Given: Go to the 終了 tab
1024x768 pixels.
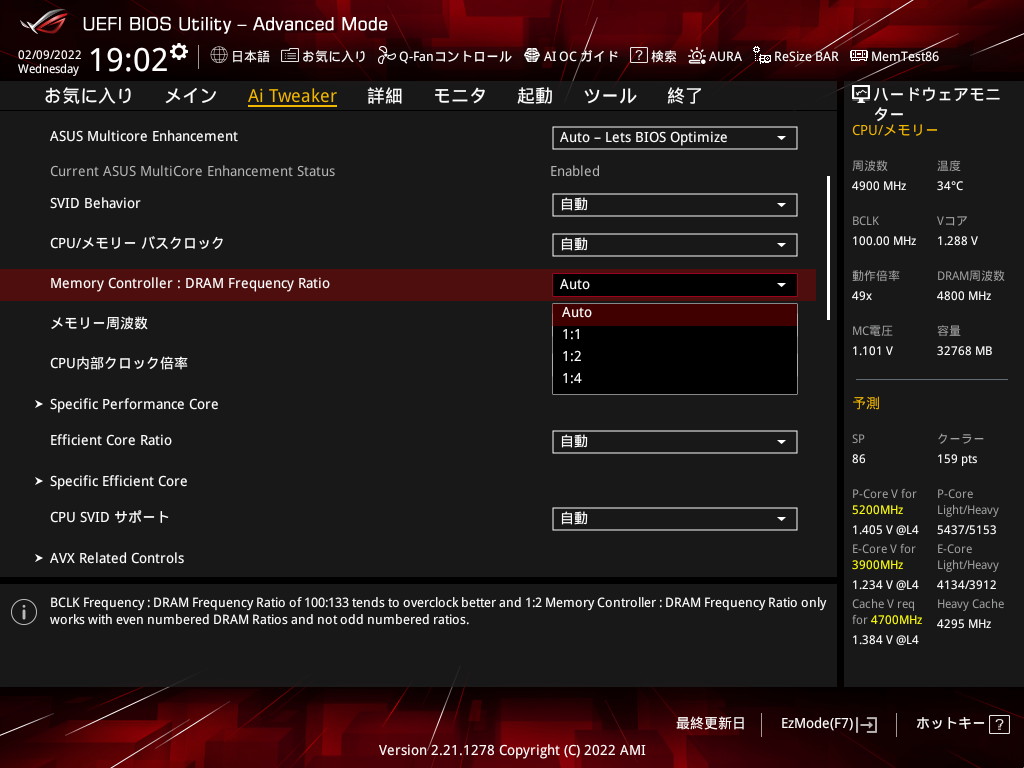Looking at the screenshot, I should click(x=684, y=96).
